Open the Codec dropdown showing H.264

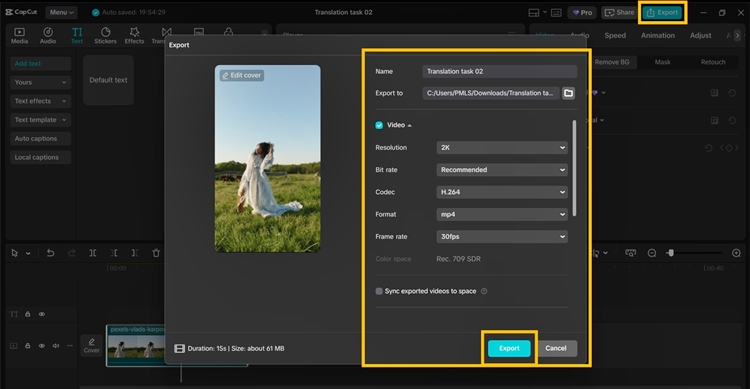tap(502, 192)
